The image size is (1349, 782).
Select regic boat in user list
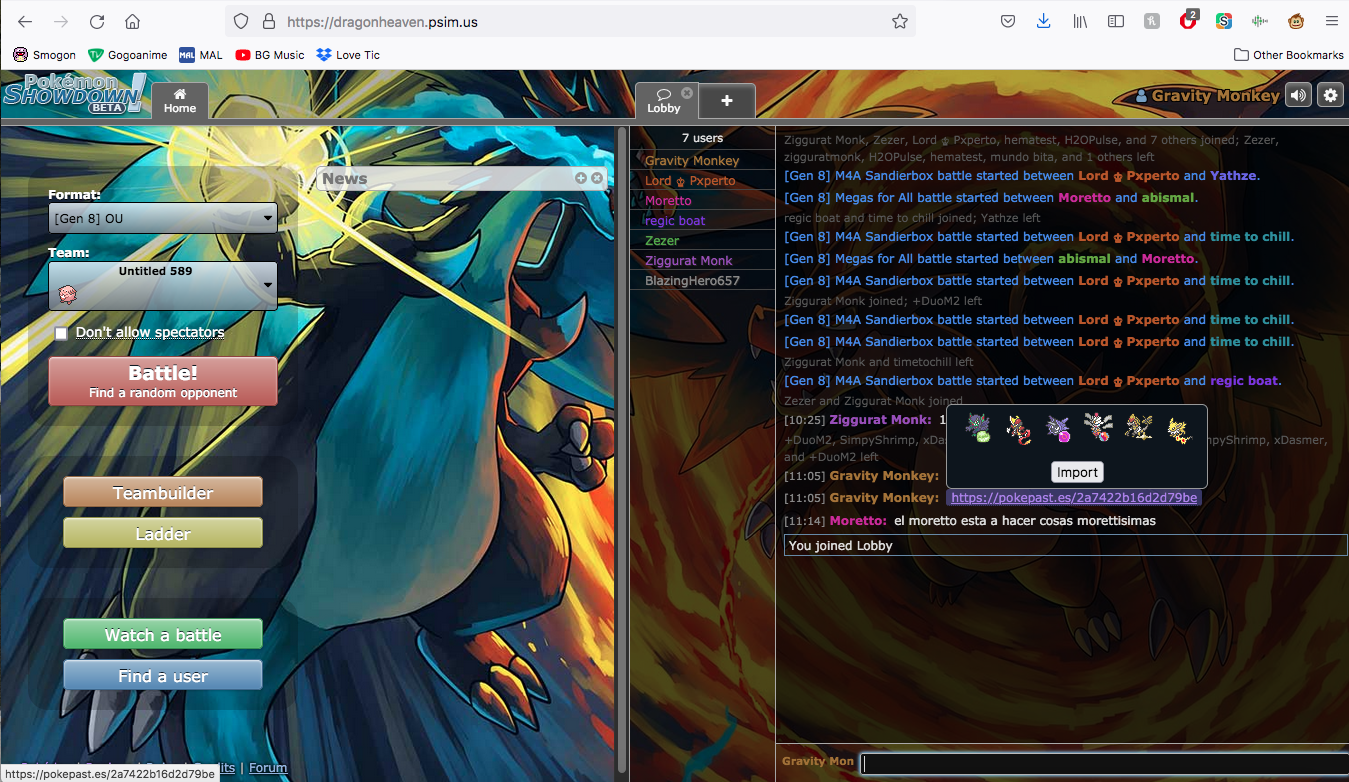(x=702, y=221)
